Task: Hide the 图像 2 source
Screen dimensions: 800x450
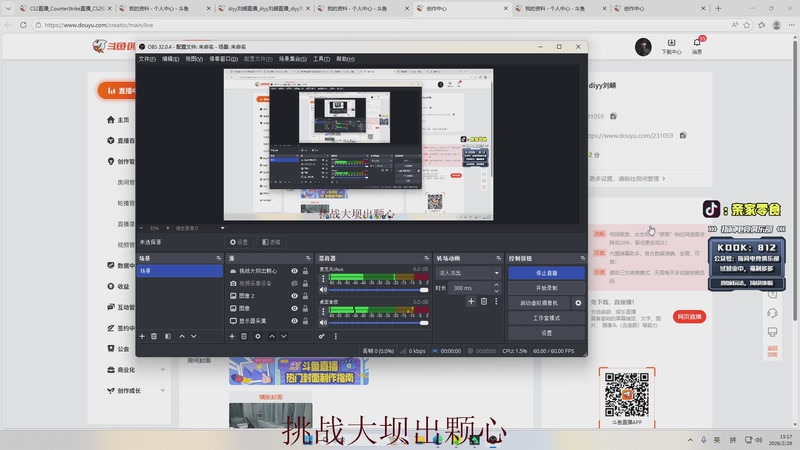Action: click(294, 296)
